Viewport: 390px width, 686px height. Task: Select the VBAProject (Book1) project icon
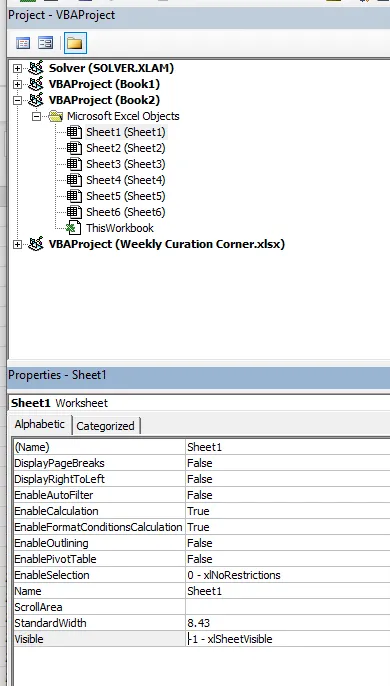point(36,84)
